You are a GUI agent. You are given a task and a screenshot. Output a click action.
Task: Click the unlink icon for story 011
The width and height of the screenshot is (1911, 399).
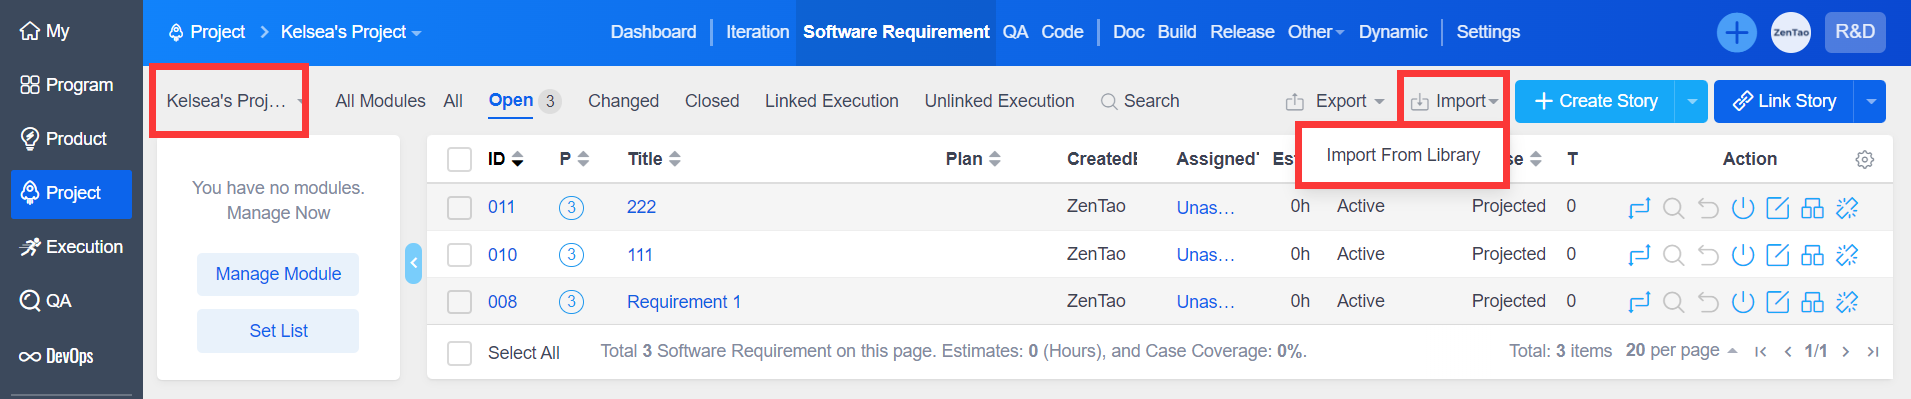(1847, 208)
